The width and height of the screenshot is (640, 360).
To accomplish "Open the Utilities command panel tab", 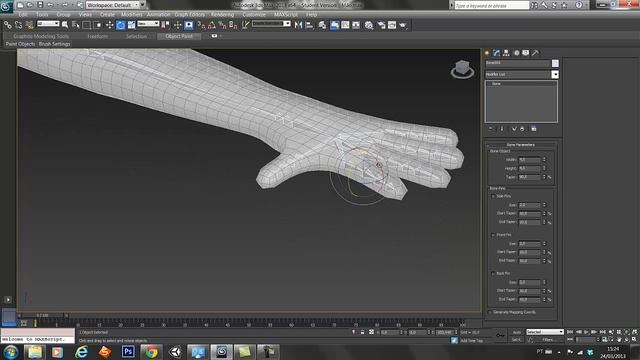I will [535, 53].
